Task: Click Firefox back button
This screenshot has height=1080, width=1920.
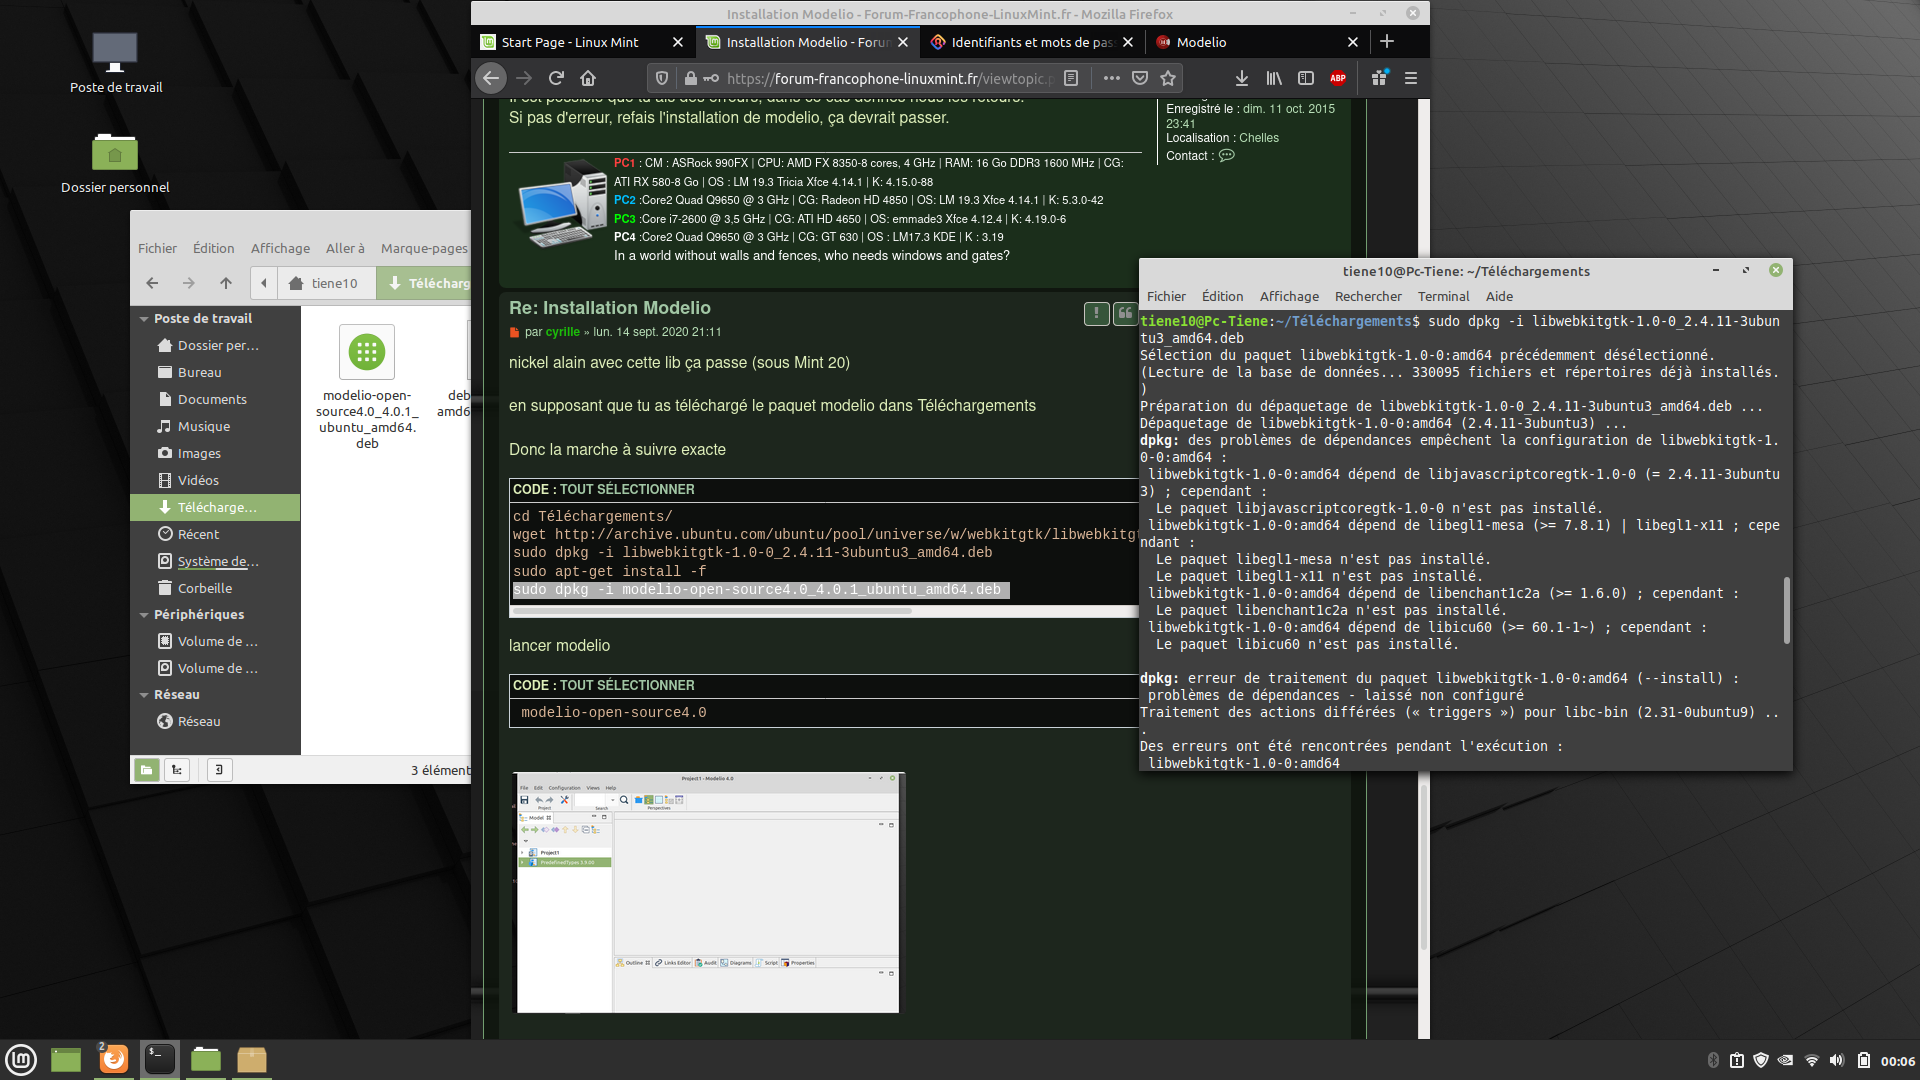Action: tap(491, 78)
